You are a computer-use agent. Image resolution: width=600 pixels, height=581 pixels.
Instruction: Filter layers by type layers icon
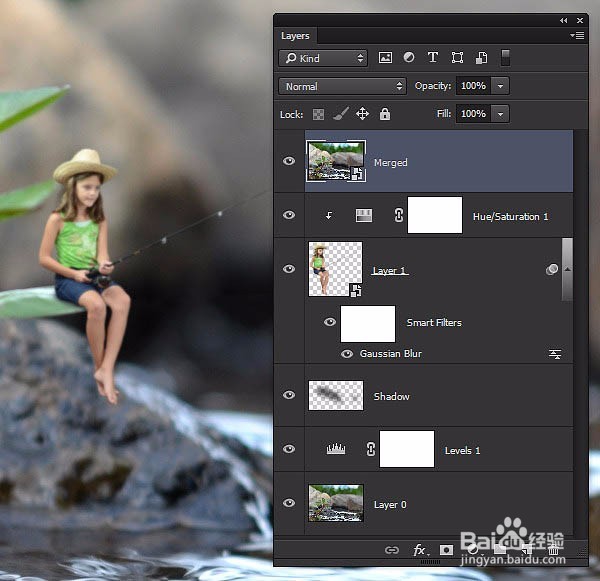click(433, 58)
